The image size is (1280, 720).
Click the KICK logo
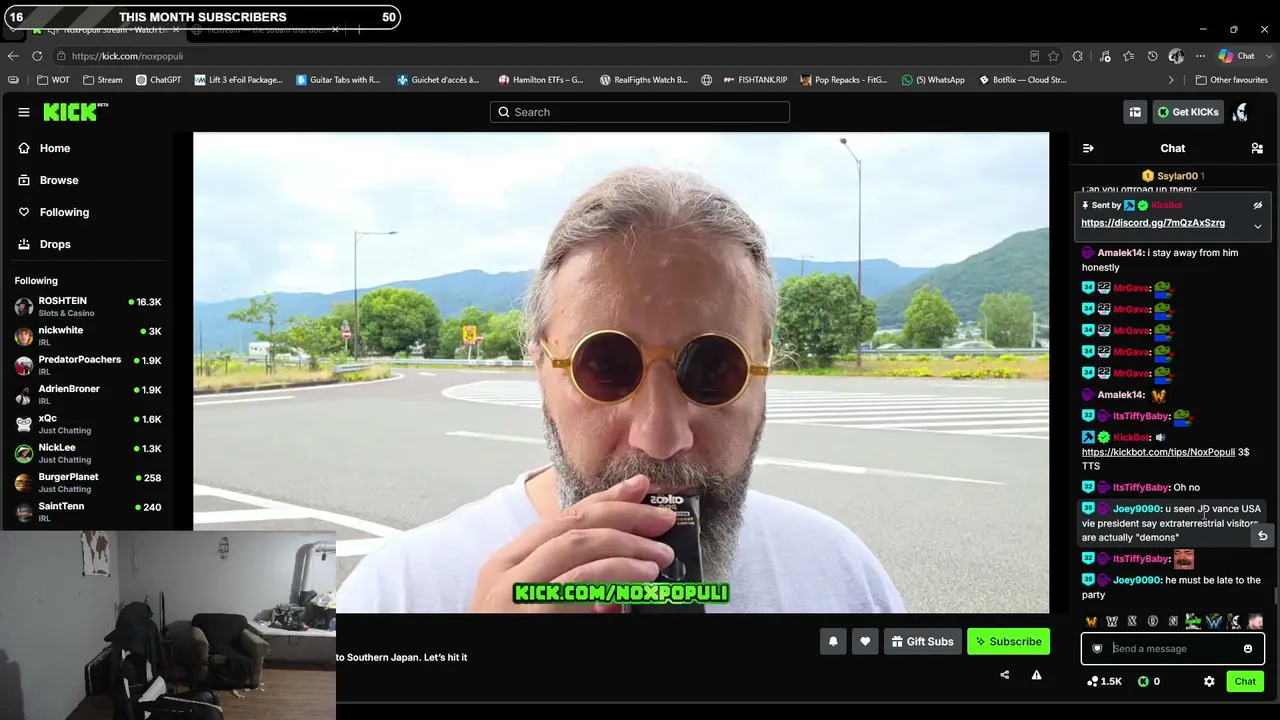[x=75, y=112]
